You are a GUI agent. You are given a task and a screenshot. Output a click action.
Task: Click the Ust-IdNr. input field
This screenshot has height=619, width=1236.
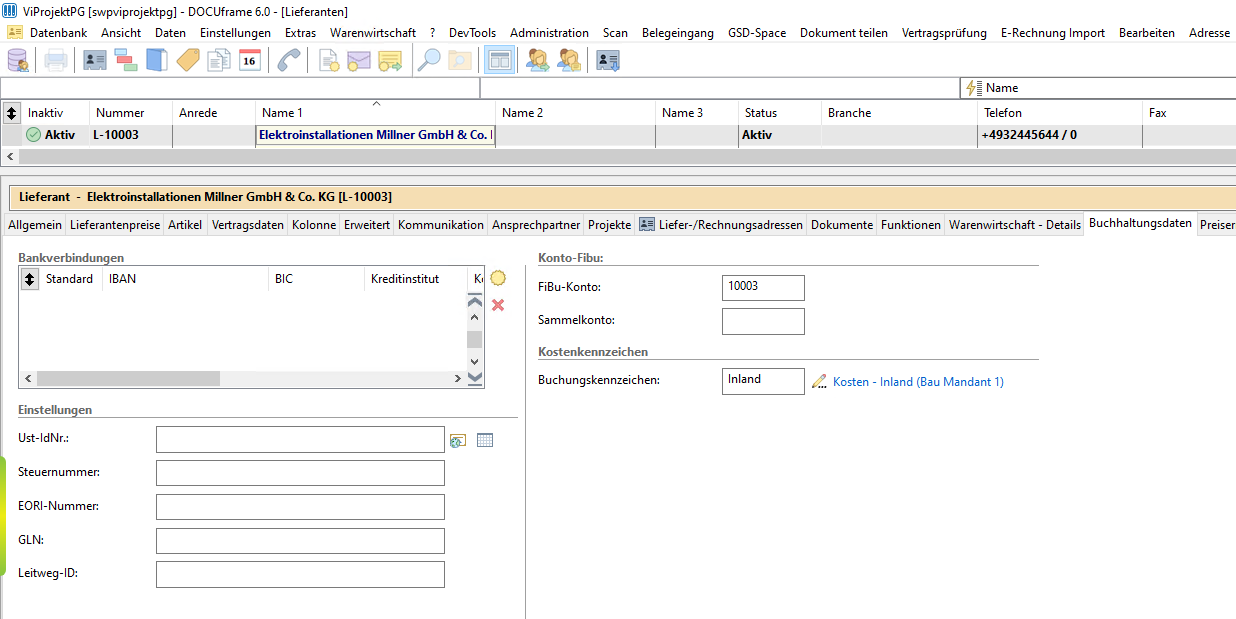pyautogui.click(x=300, y=440)
